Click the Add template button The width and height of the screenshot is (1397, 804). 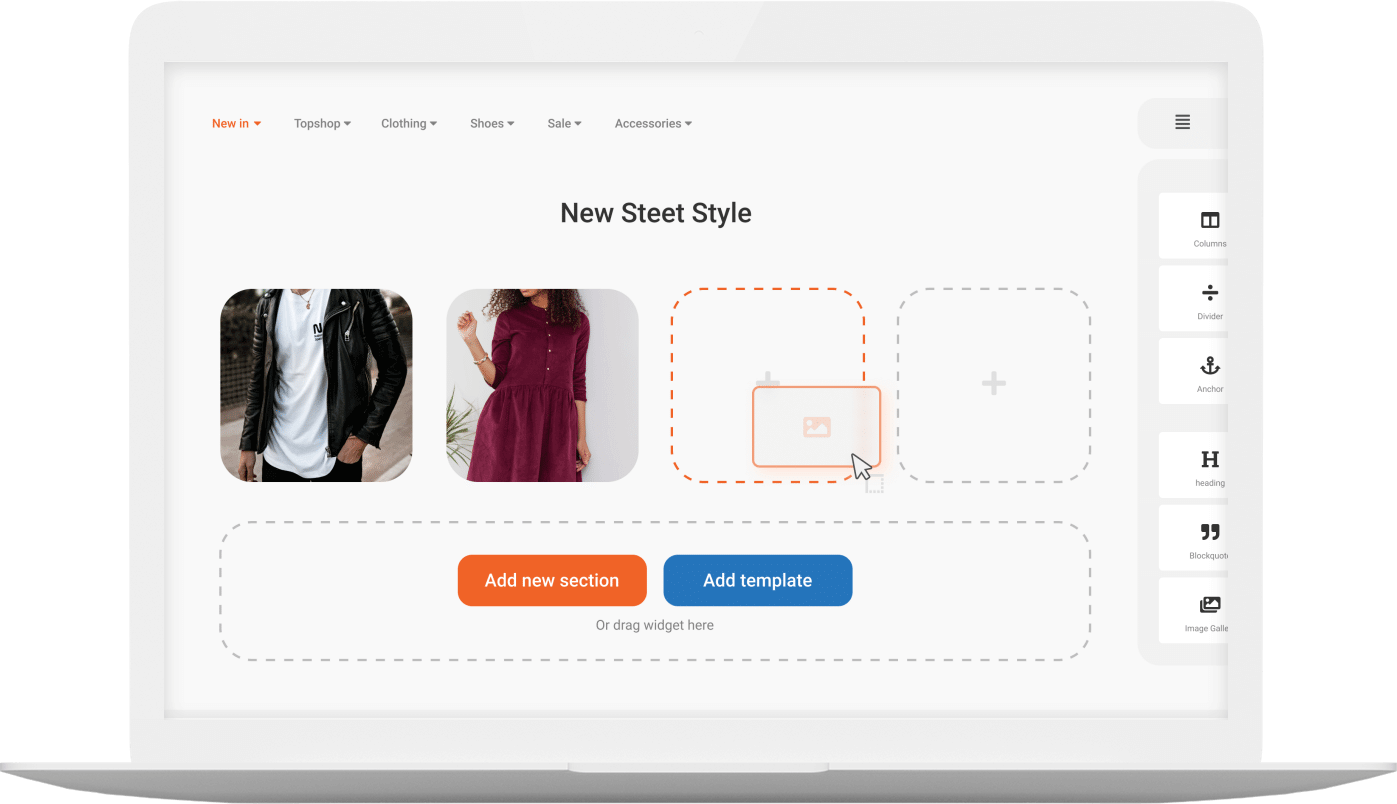tap(757, 580)
